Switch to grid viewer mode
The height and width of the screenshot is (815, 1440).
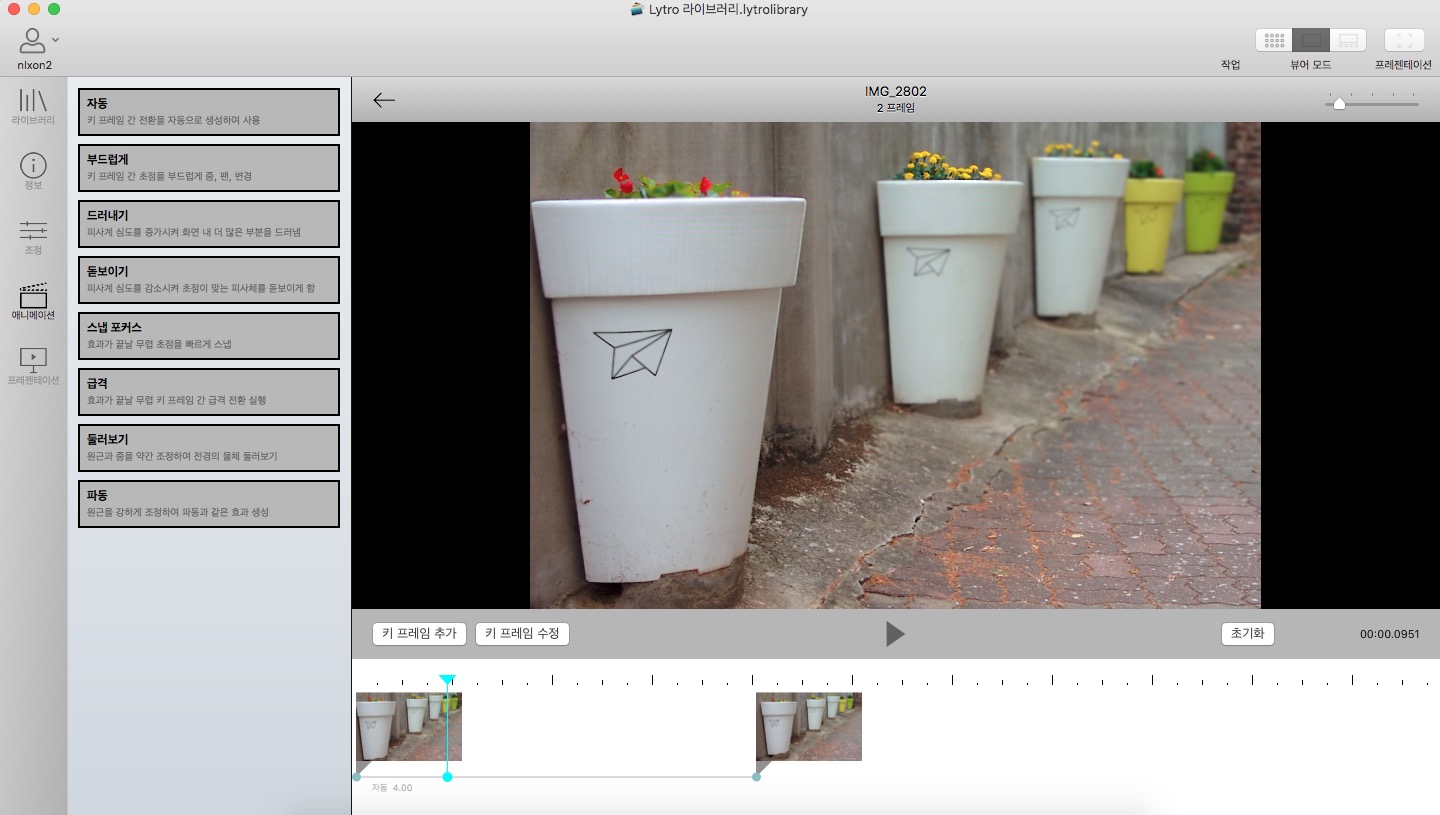(1274, 41)
